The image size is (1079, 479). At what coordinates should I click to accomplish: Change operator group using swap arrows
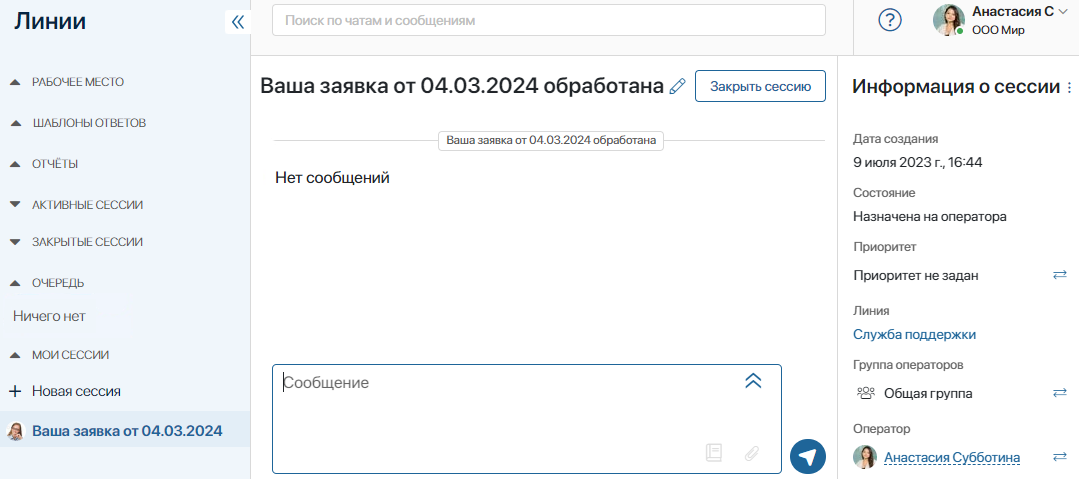point(1060,393)
